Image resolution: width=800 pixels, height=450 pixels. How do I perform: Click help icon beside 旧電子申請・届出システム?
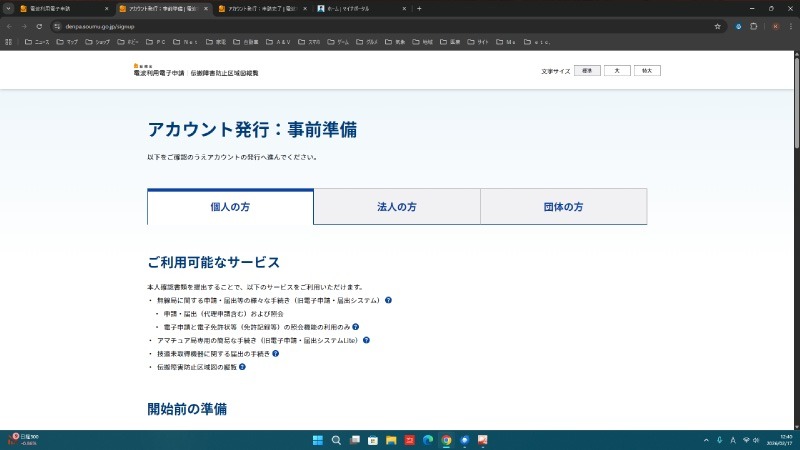388,300
